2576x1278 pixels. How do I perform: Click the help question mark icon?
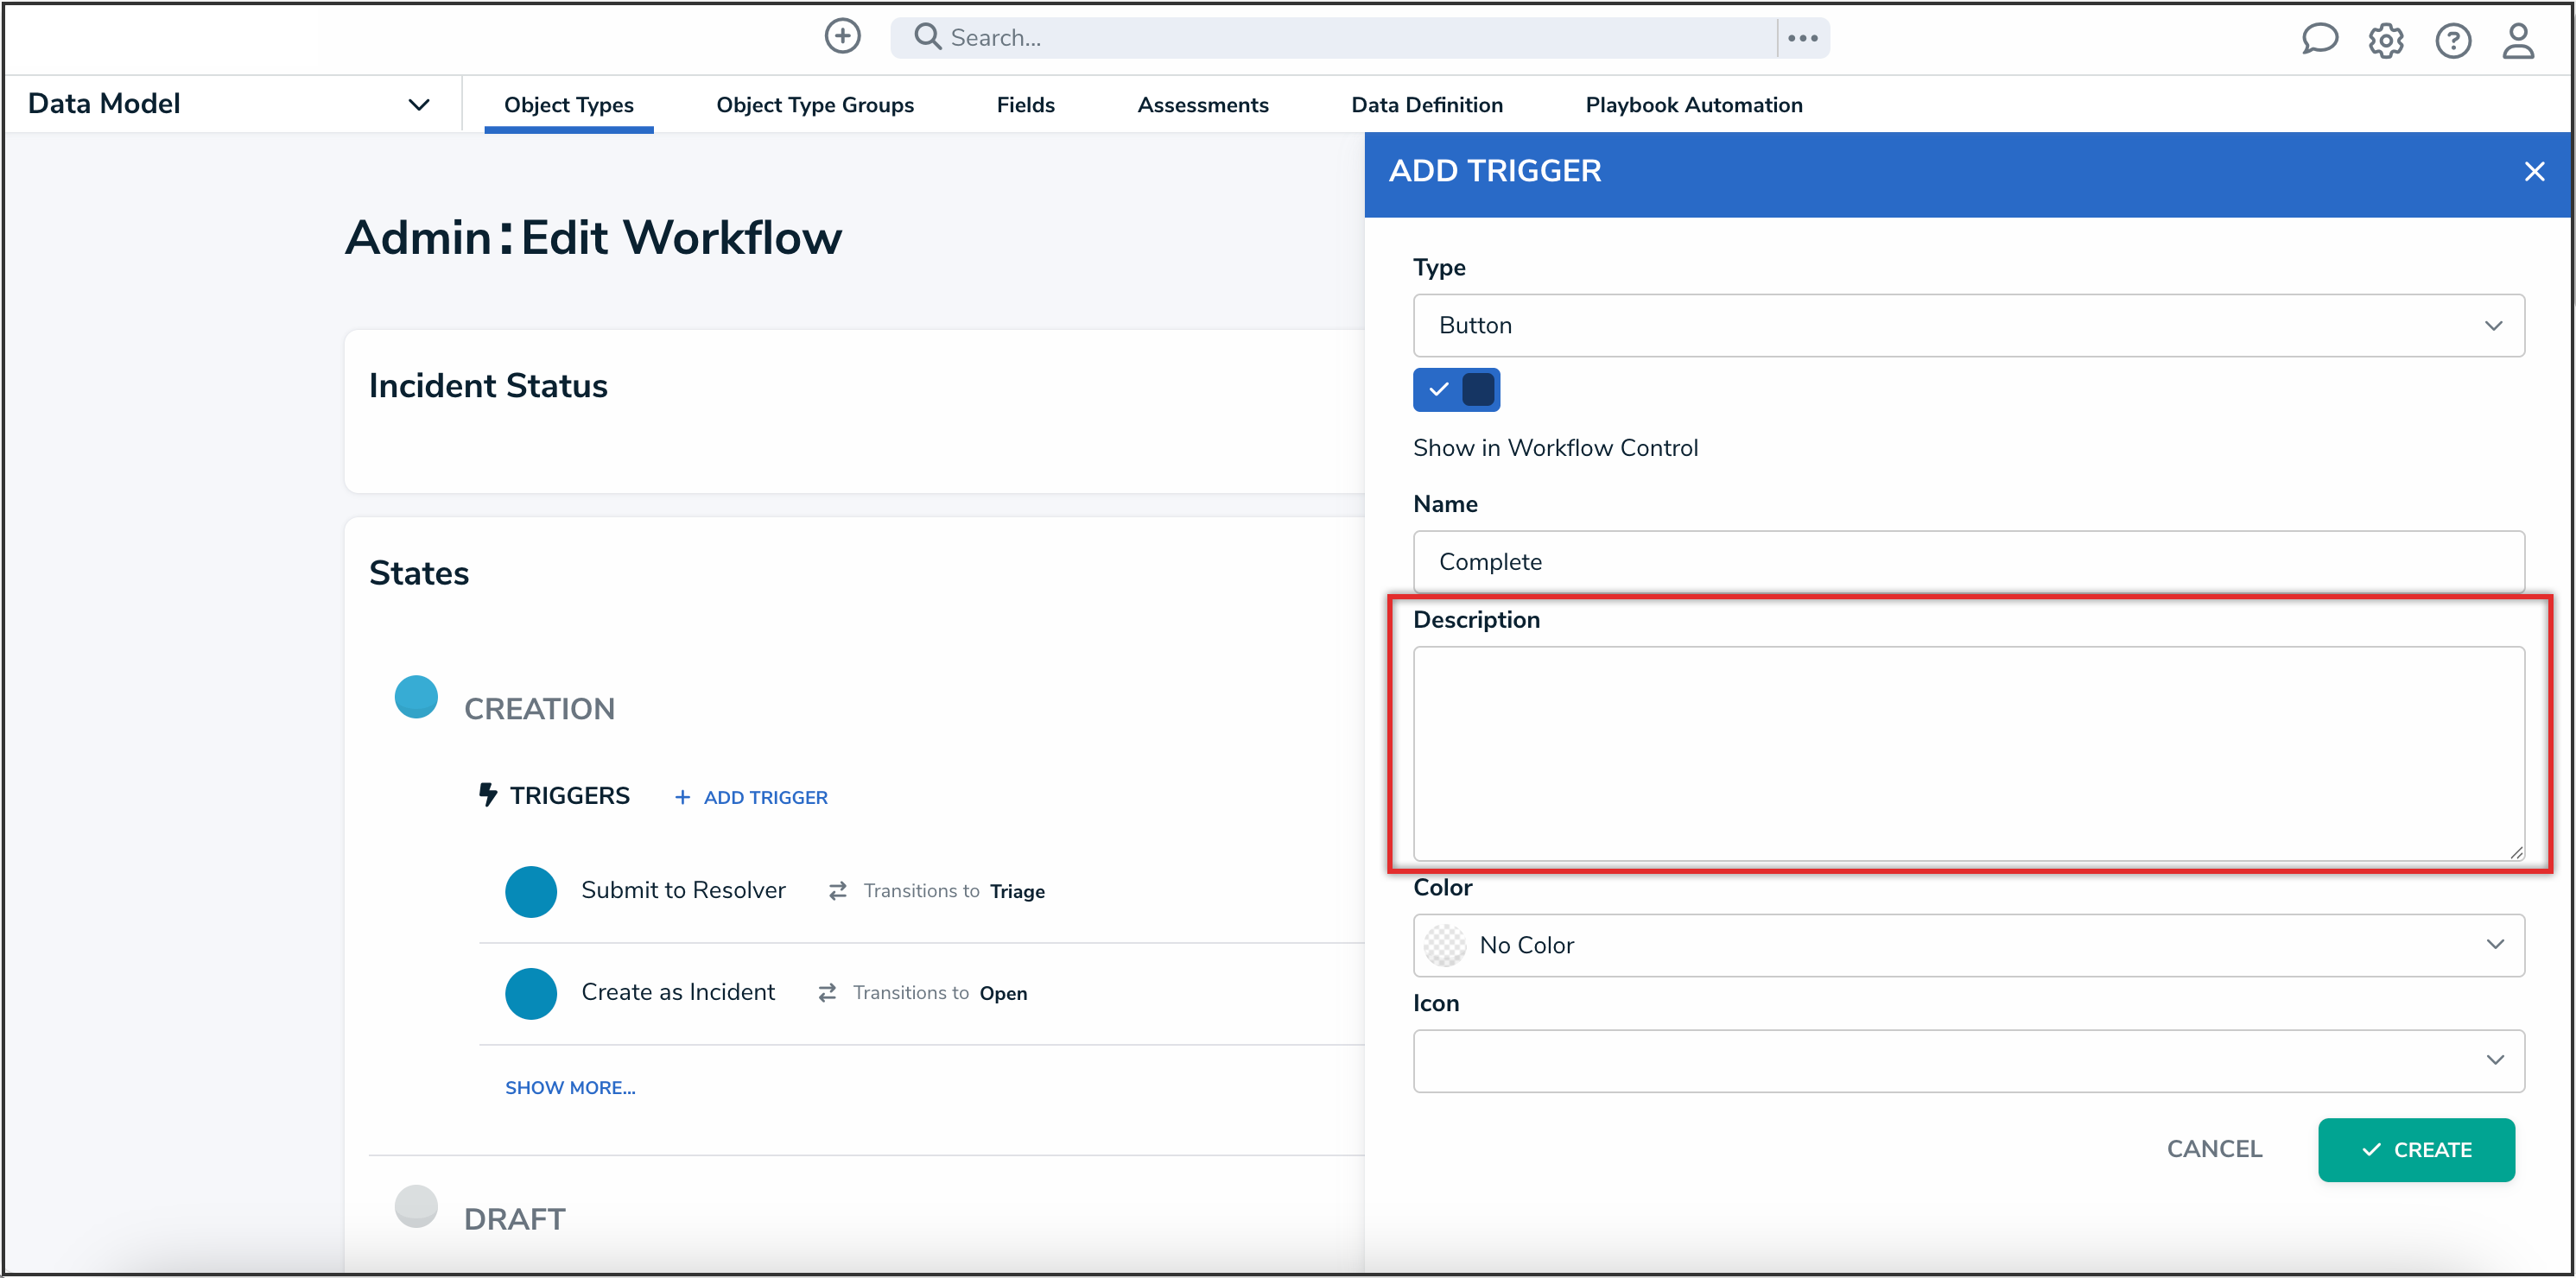pyautogui.click(x=2452, y=41)
